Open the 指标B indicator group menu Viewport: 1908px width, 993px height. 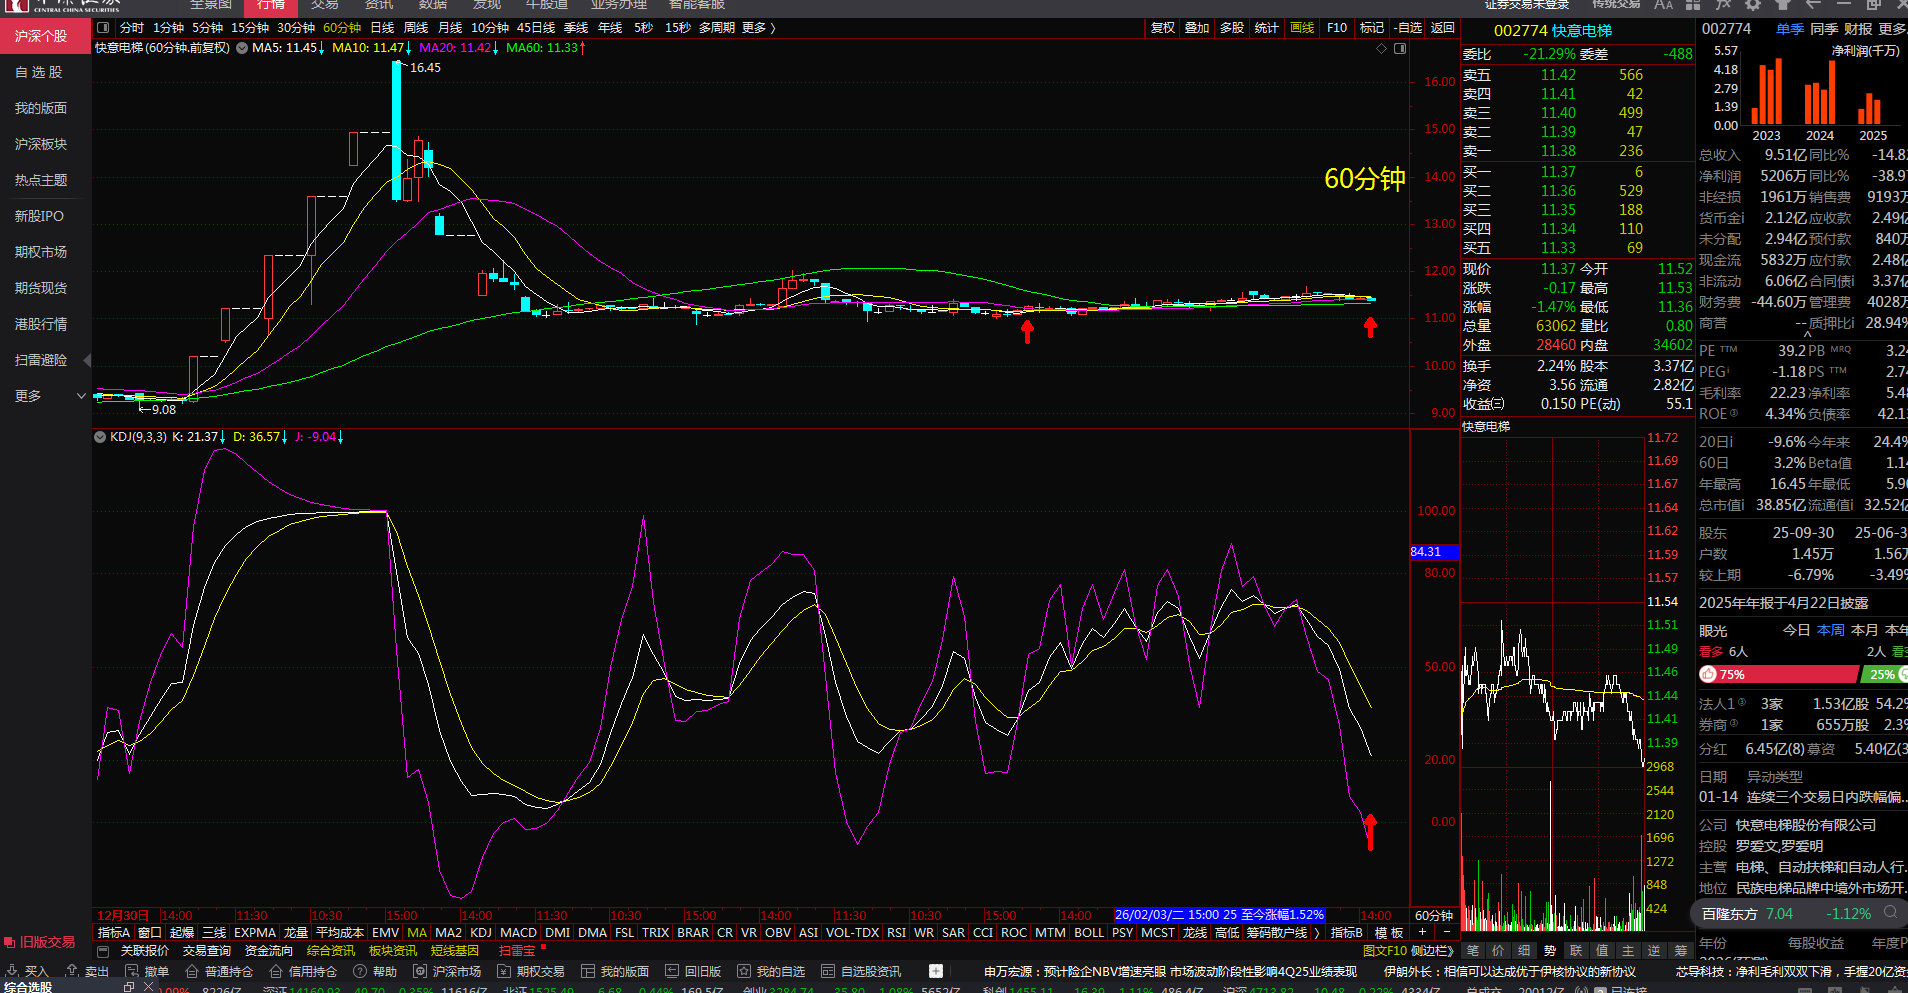pos(1347,932)
